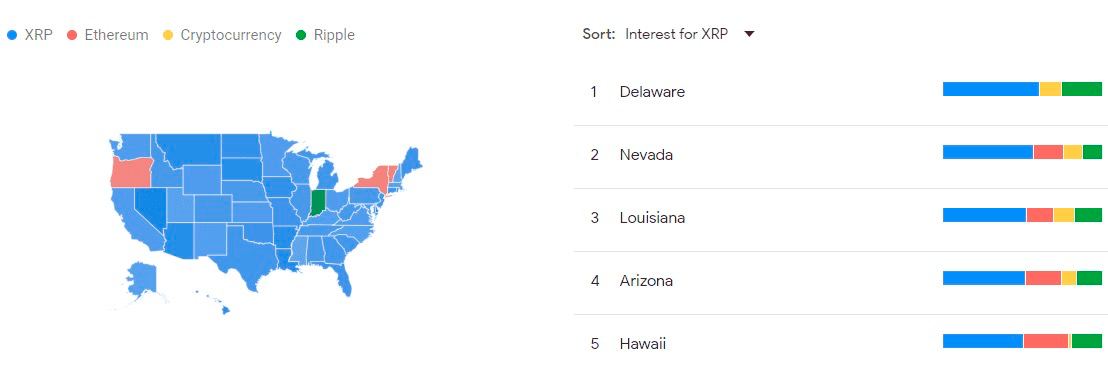This screenshot has height=368, width=1108.
Task: Click green Indiana state on map
Action: [318, 202]
